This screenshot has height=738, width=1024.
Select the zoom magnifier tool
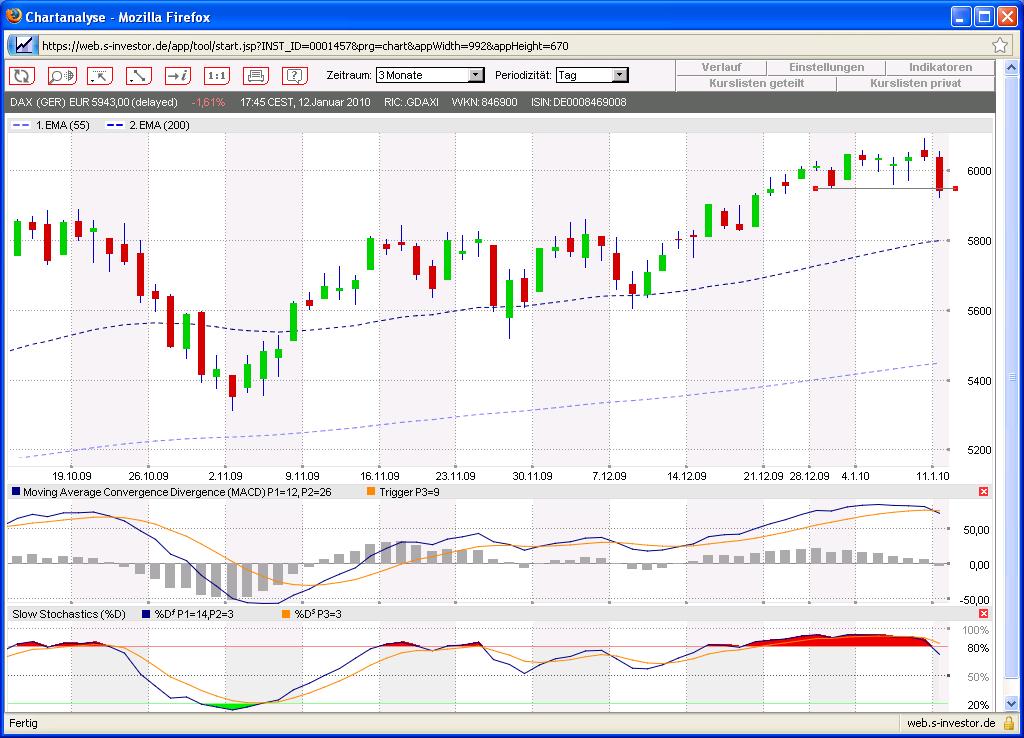pyautogui.click(x=61, y=75)
